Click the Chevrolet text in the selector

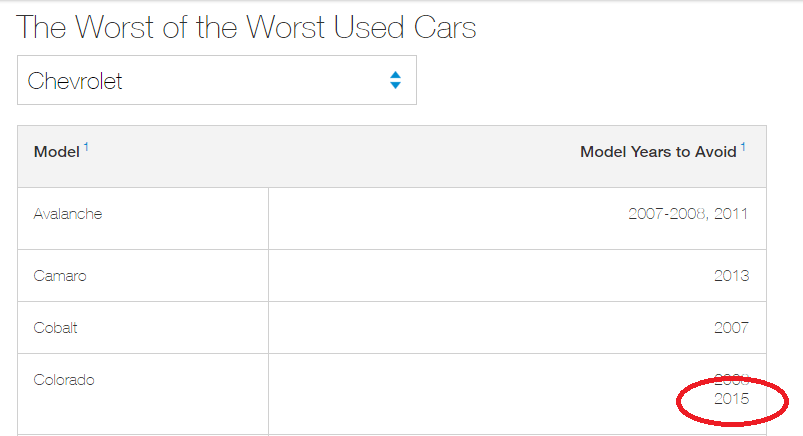click(75, 81)
